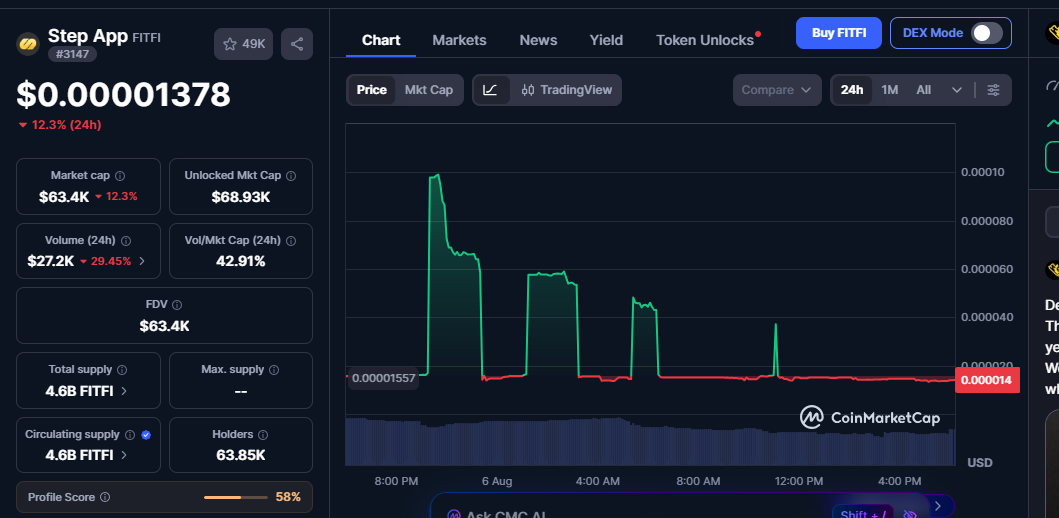Select the line chart icon

[x=490, y=90]
